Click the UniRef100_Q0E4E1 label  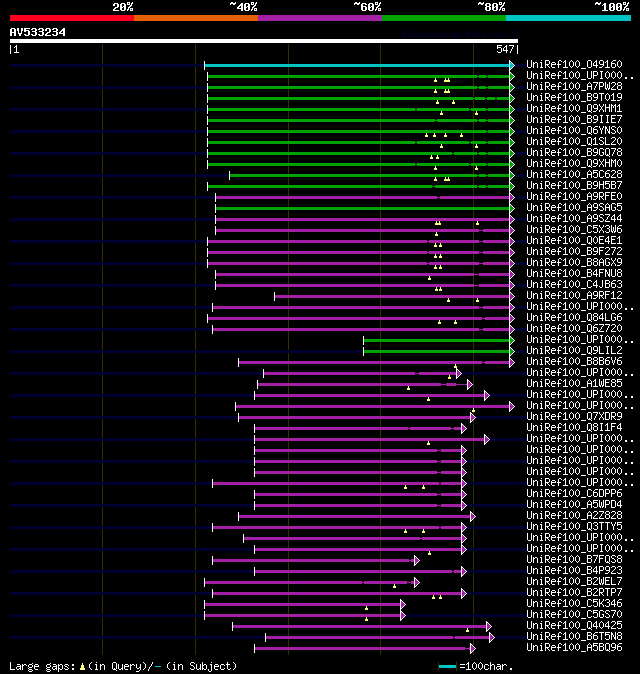pyautogui.click(x=574, y=240)
